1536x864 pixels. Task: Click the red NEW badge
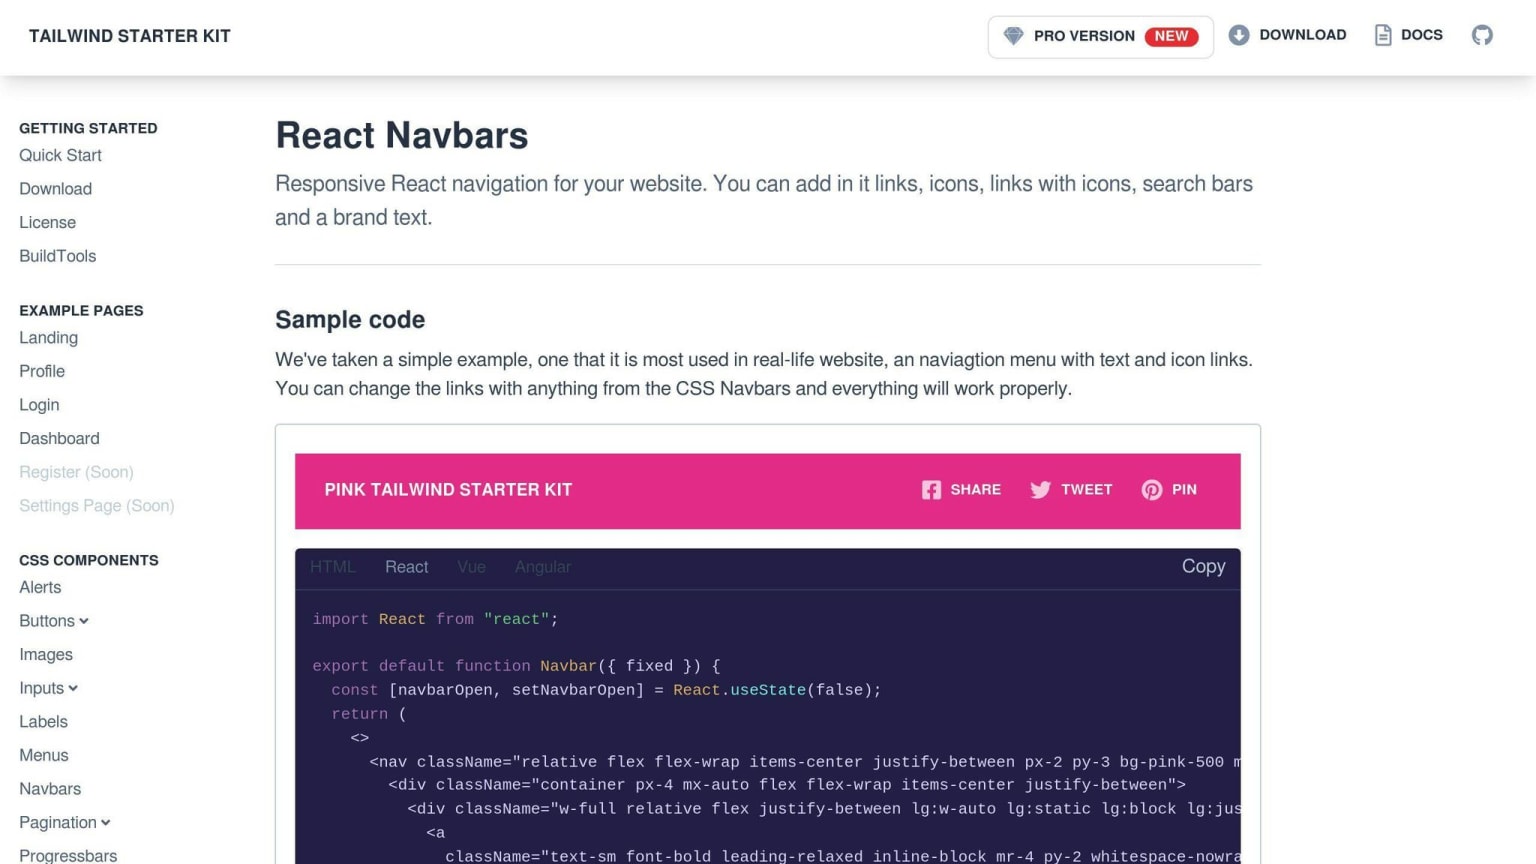click(1171, 36)
